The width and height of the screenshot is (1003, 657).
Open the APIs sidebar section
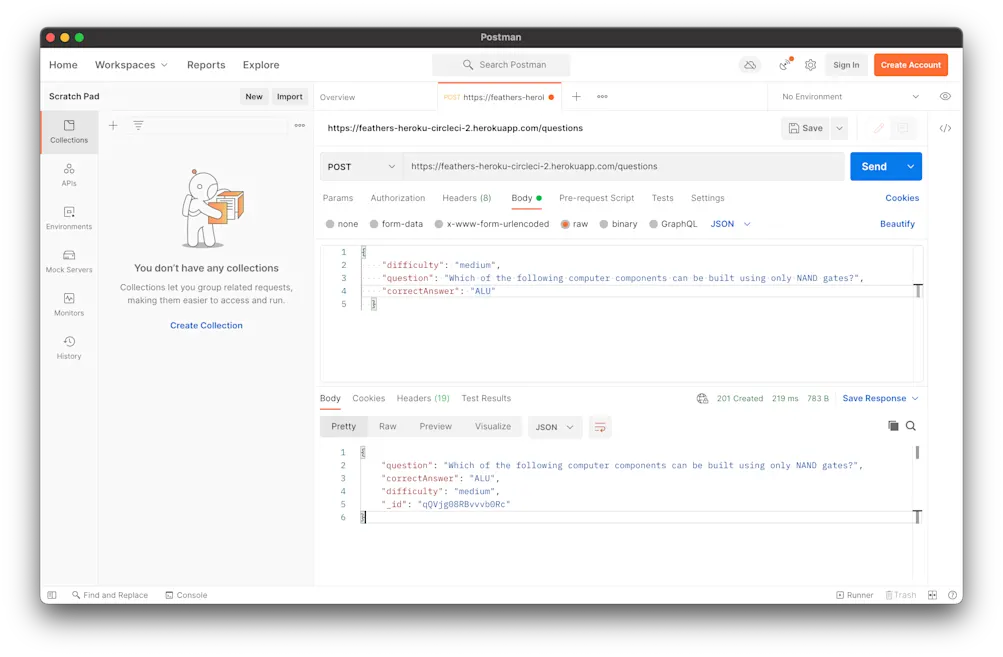point(69,175)
